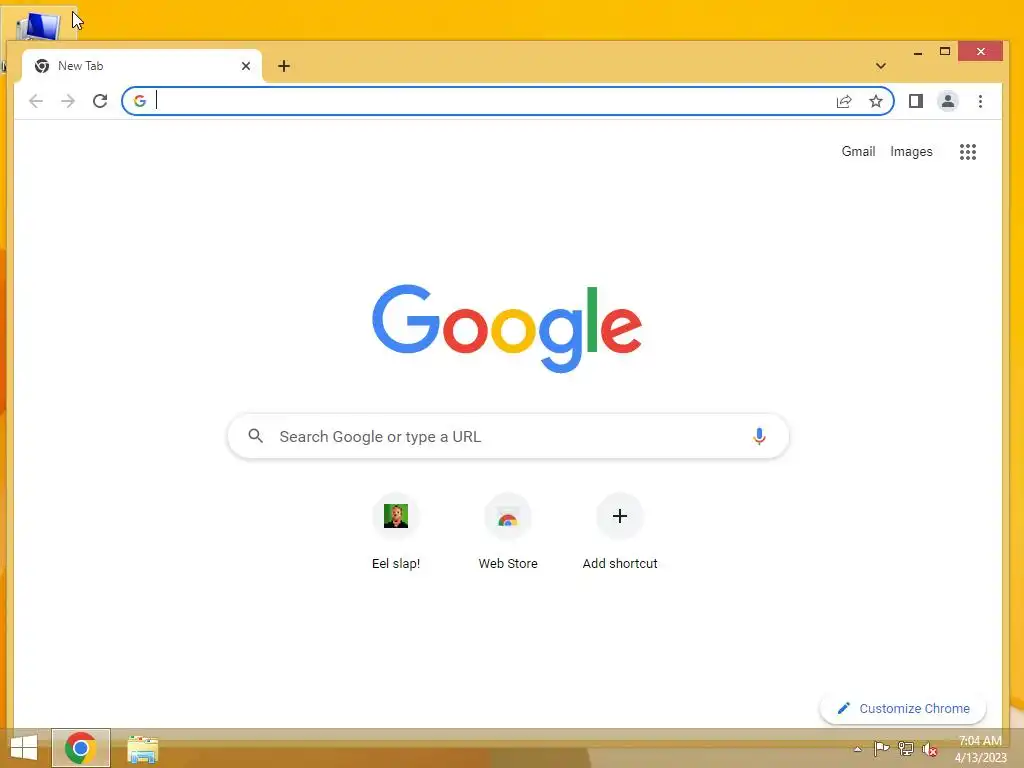Open a new tab with plus button

click(x=283, y=66)
